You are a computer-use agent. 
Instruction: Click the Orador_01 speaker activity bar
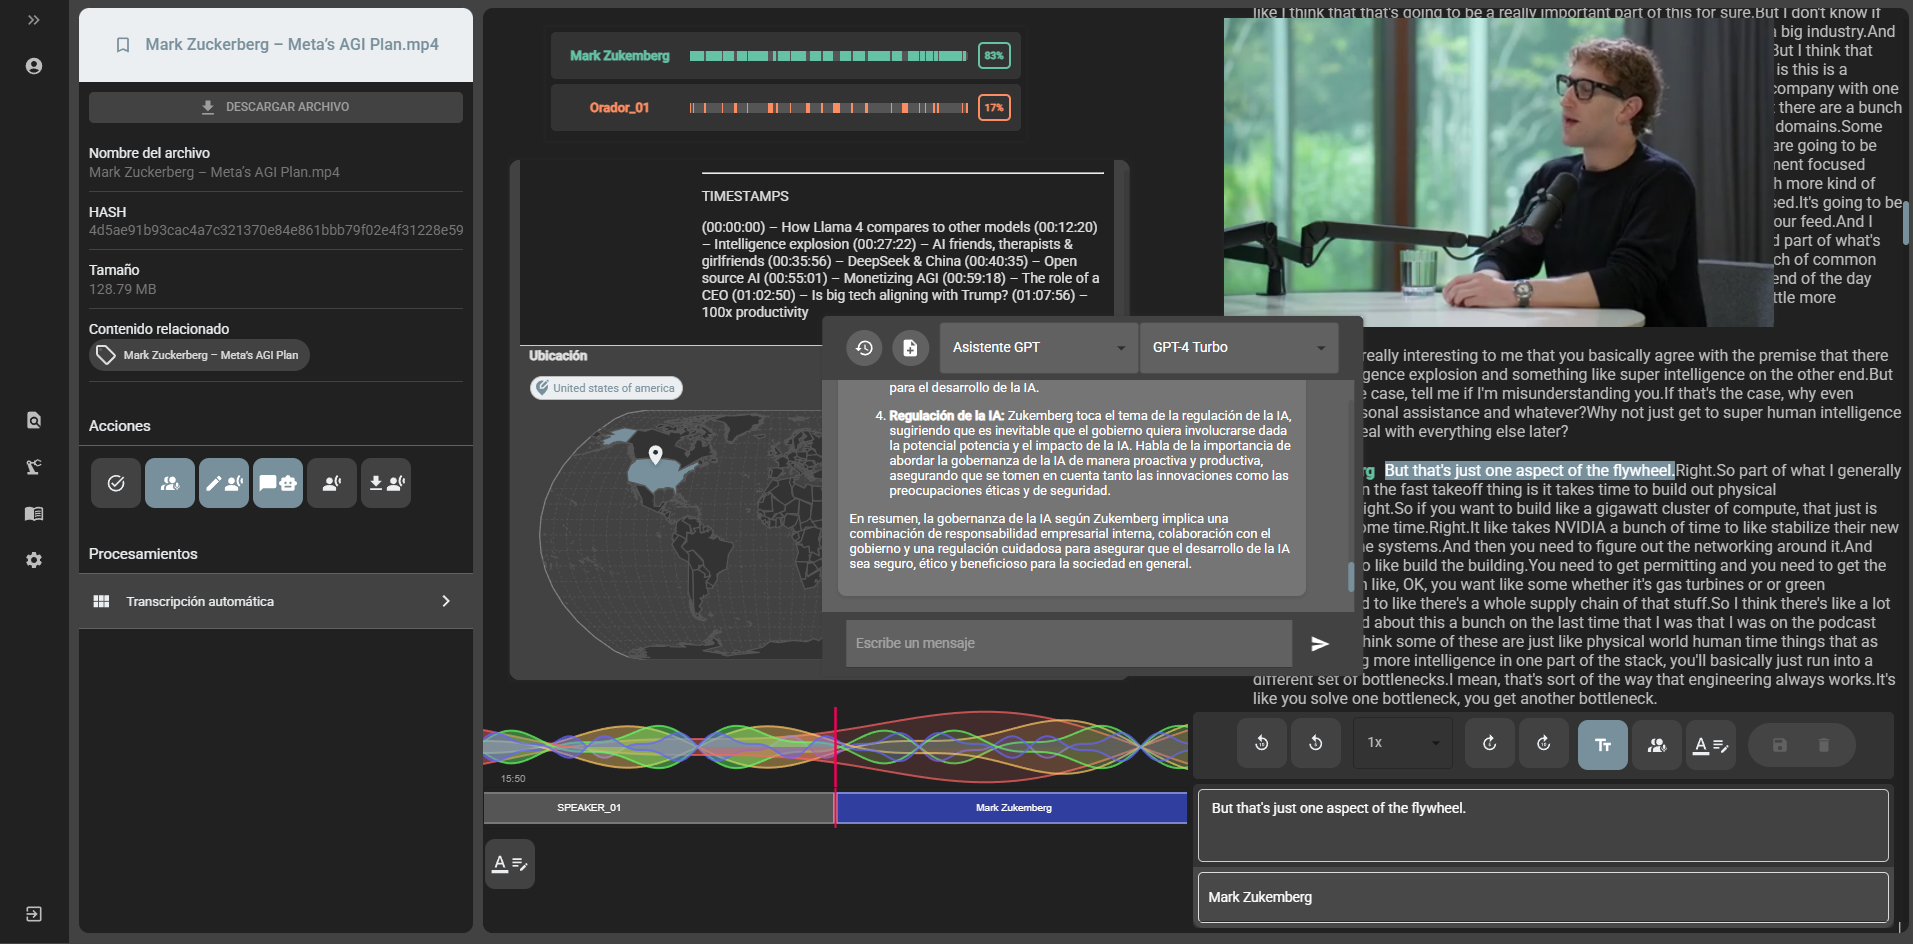click(x=829, y=108)
